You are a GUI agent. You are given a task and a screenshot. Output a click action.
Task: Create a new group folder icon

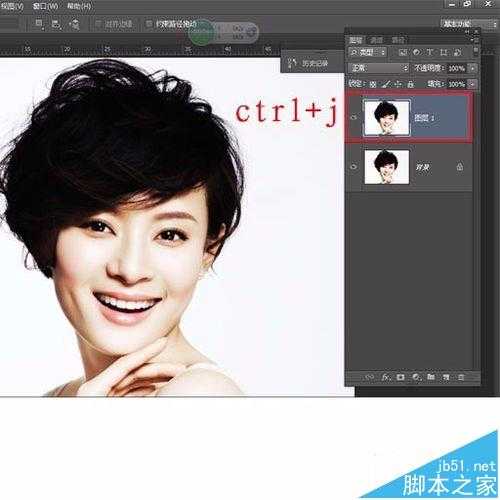[x=431, y=377]
